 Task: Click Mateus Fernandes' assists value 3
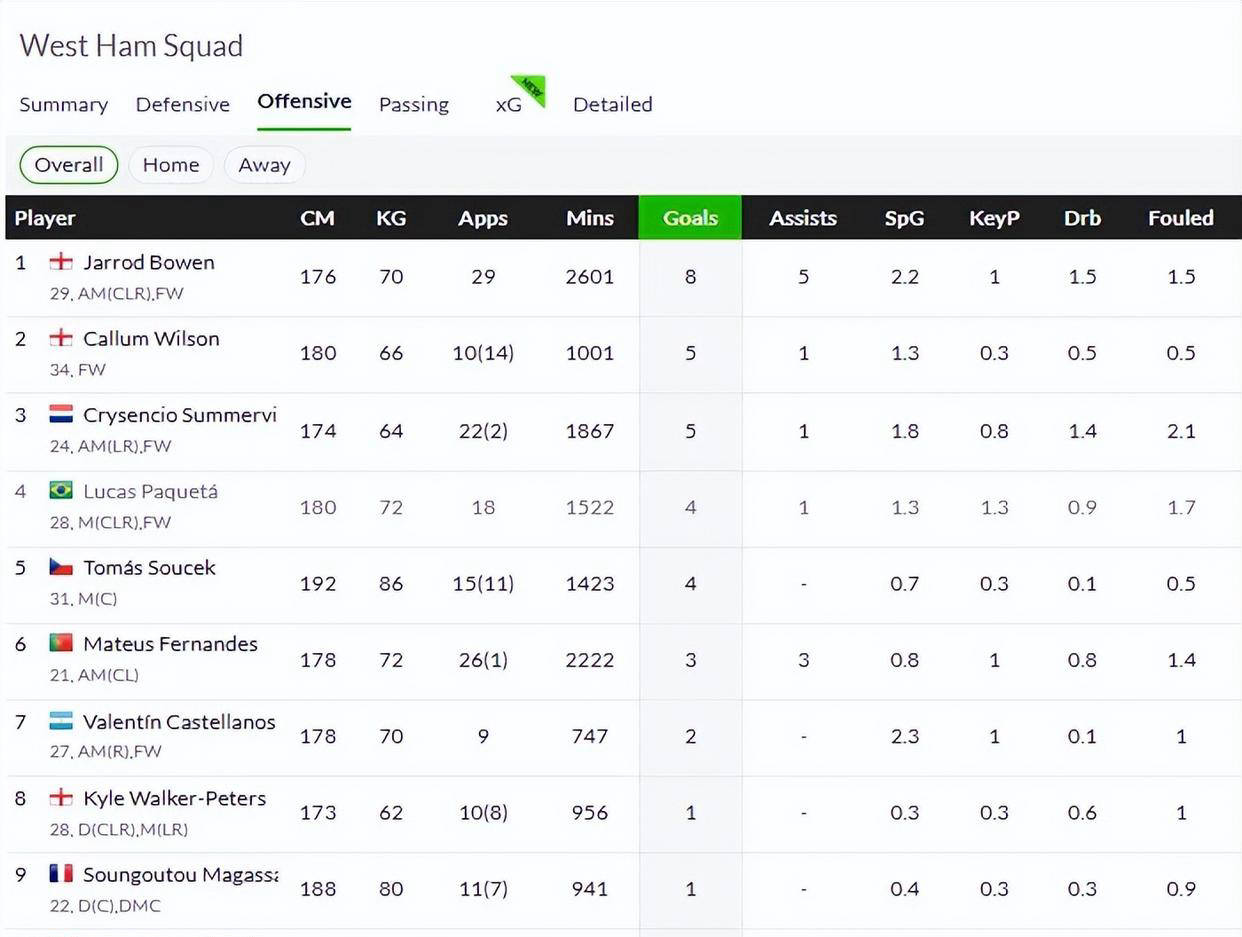(x=803, y=660)
